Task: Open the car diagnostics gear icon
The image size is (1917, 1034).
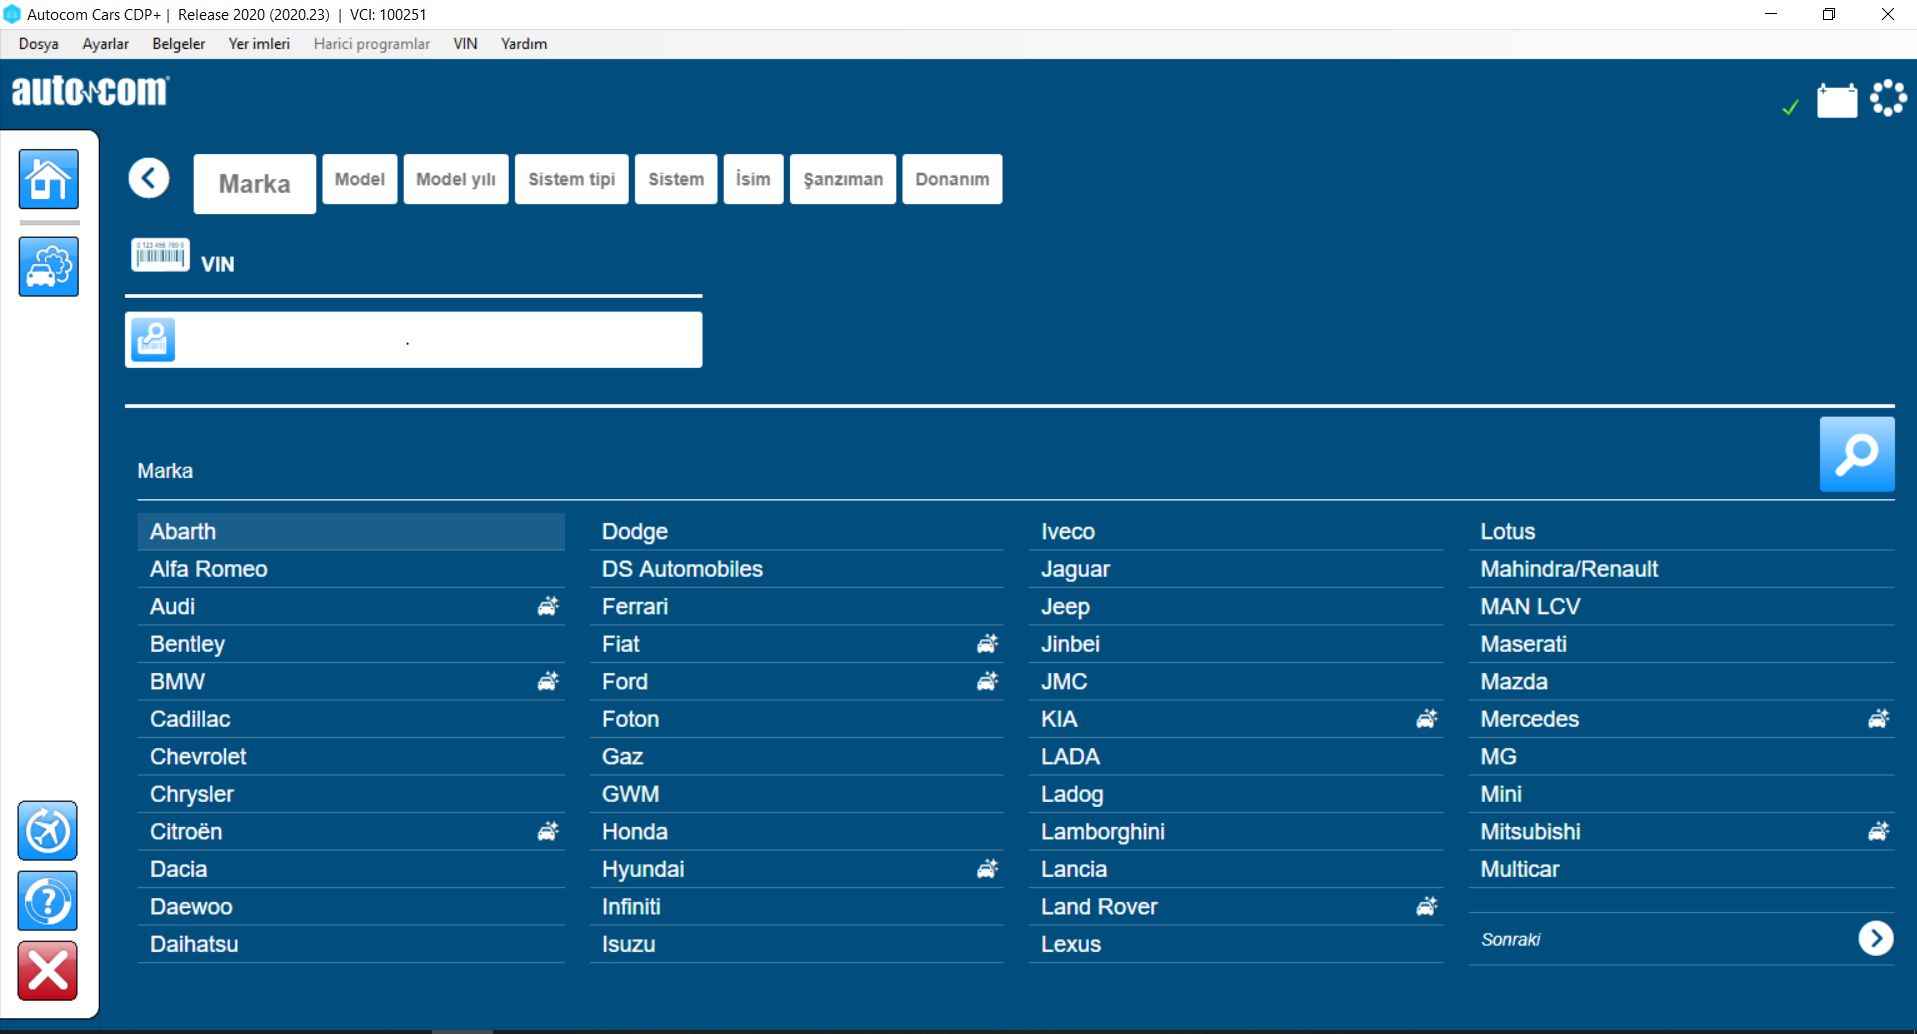Action: 48,267
